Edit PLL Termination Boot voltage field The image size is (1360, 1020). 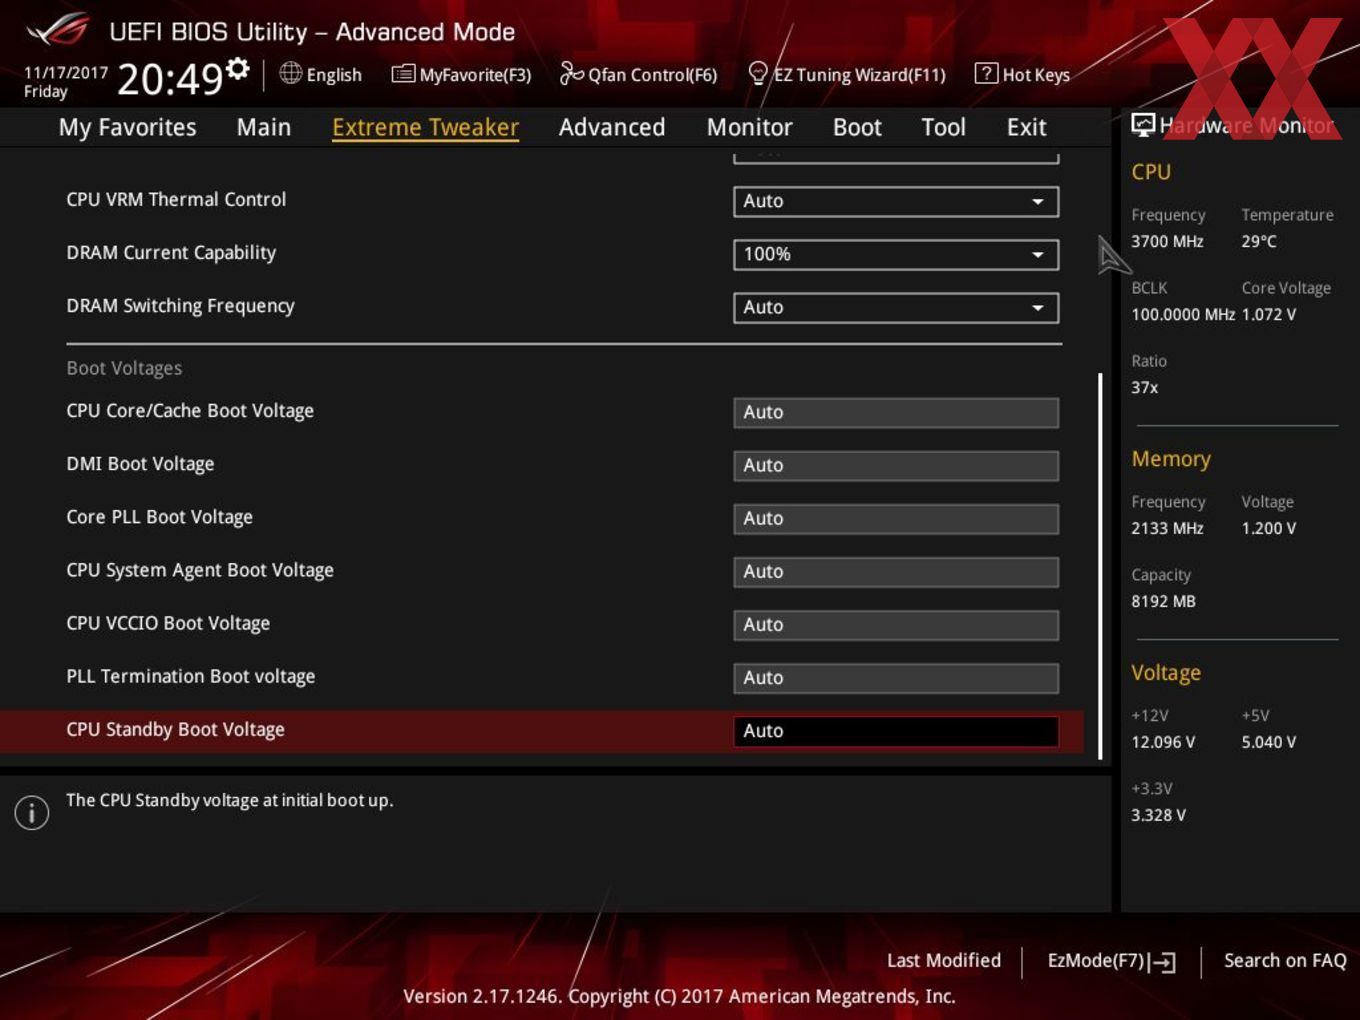pyautogui.click(x=896, y=677)
